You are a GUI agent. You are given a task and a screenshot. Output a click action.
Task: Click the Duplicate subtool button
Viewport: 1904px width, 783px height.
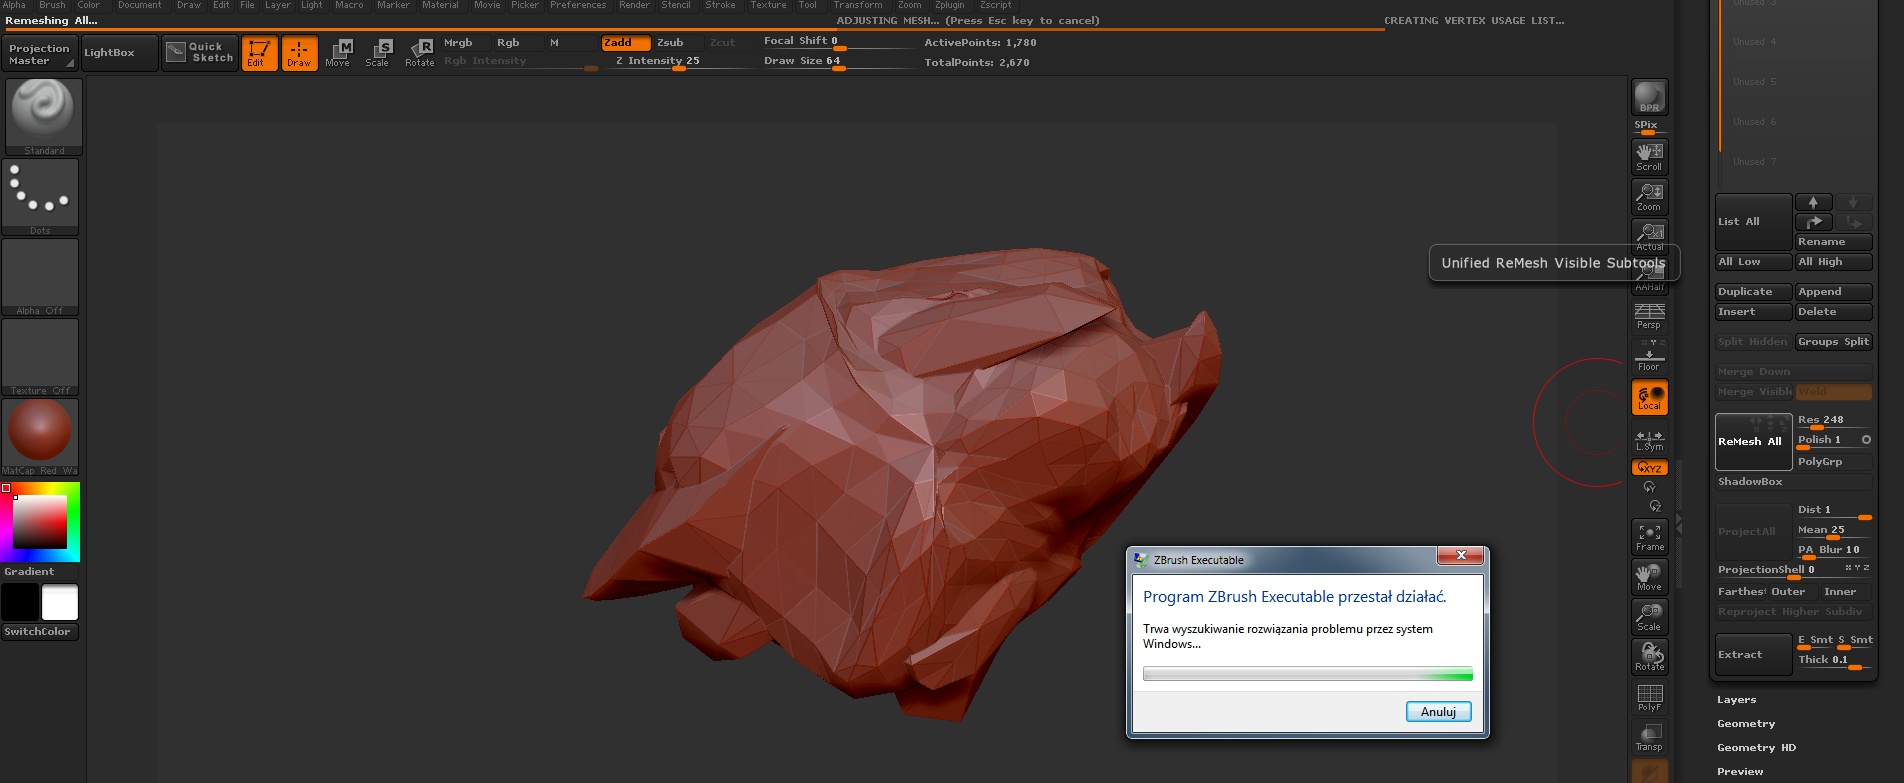pyautogui.click(x=1753, y=292)
